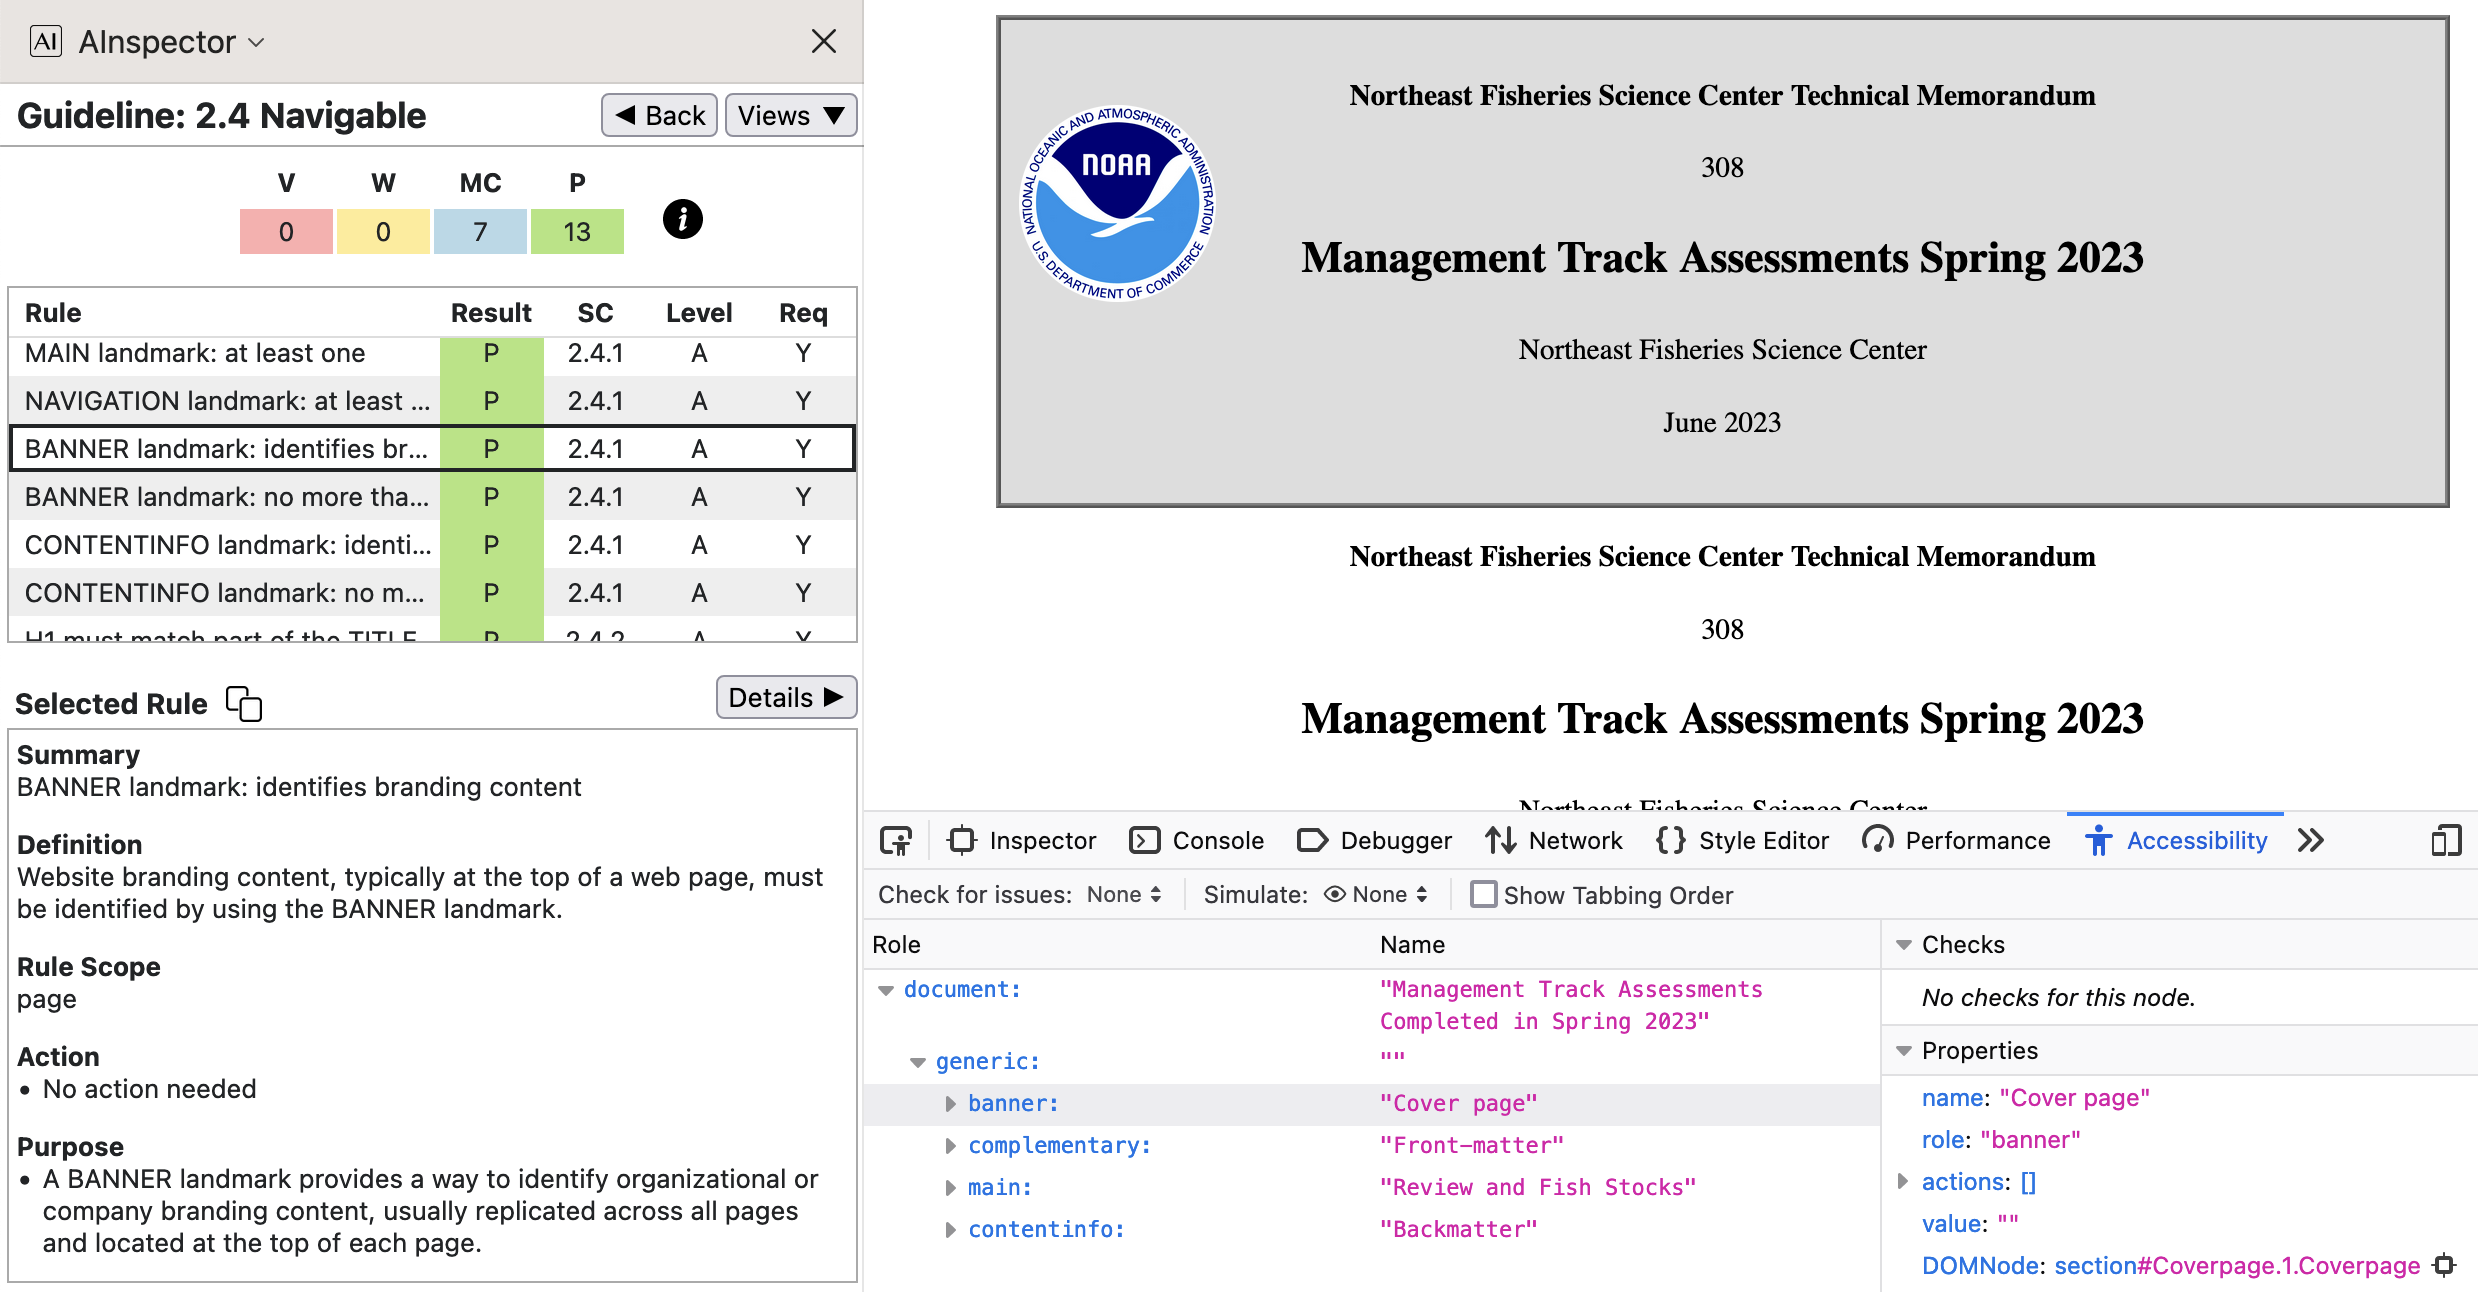The image size is (2478, 1292).
Task: Enable Show Tabbing Order checkbox
Action: coord(1484,894)
